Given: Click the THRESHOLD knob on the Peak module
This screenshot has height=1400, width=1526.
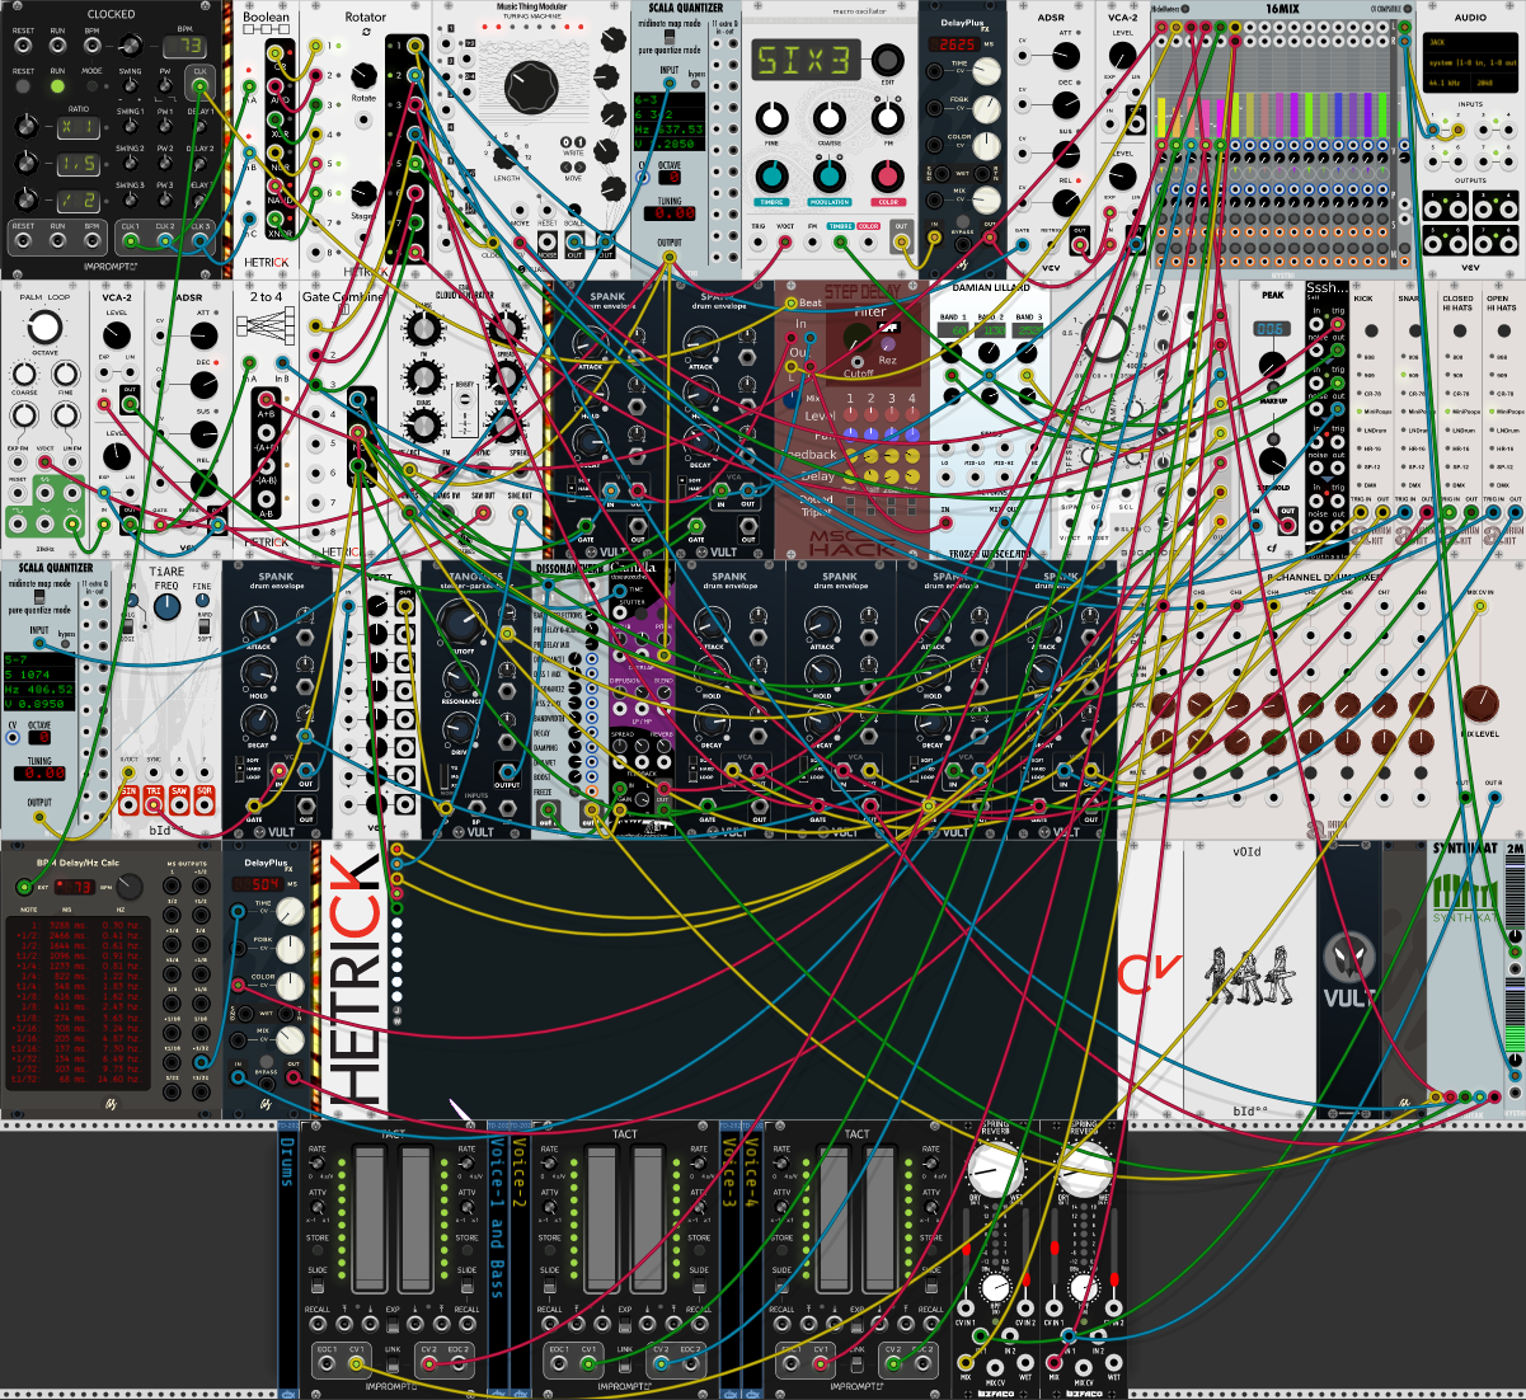Looking at the screenshot, I should click(1272, 461).
